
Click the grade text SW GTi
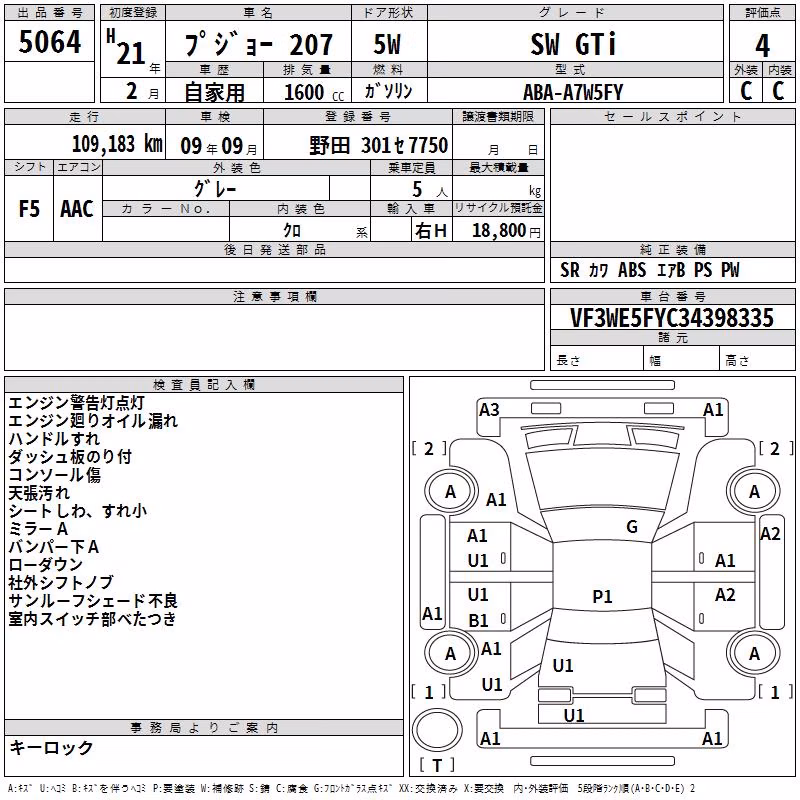point(573,44)
